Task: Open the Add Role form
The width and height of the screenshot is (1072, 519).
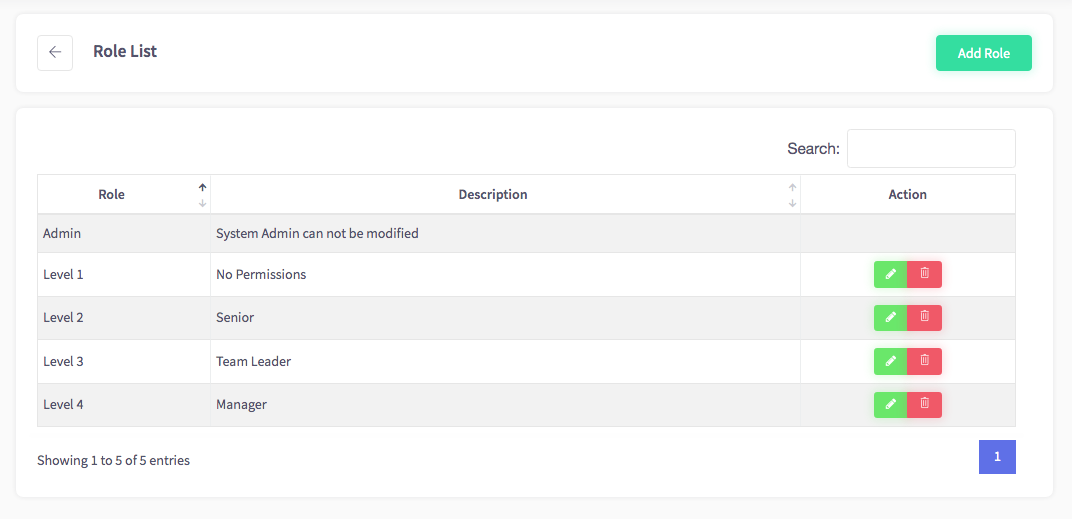Action: coord(983,53)
